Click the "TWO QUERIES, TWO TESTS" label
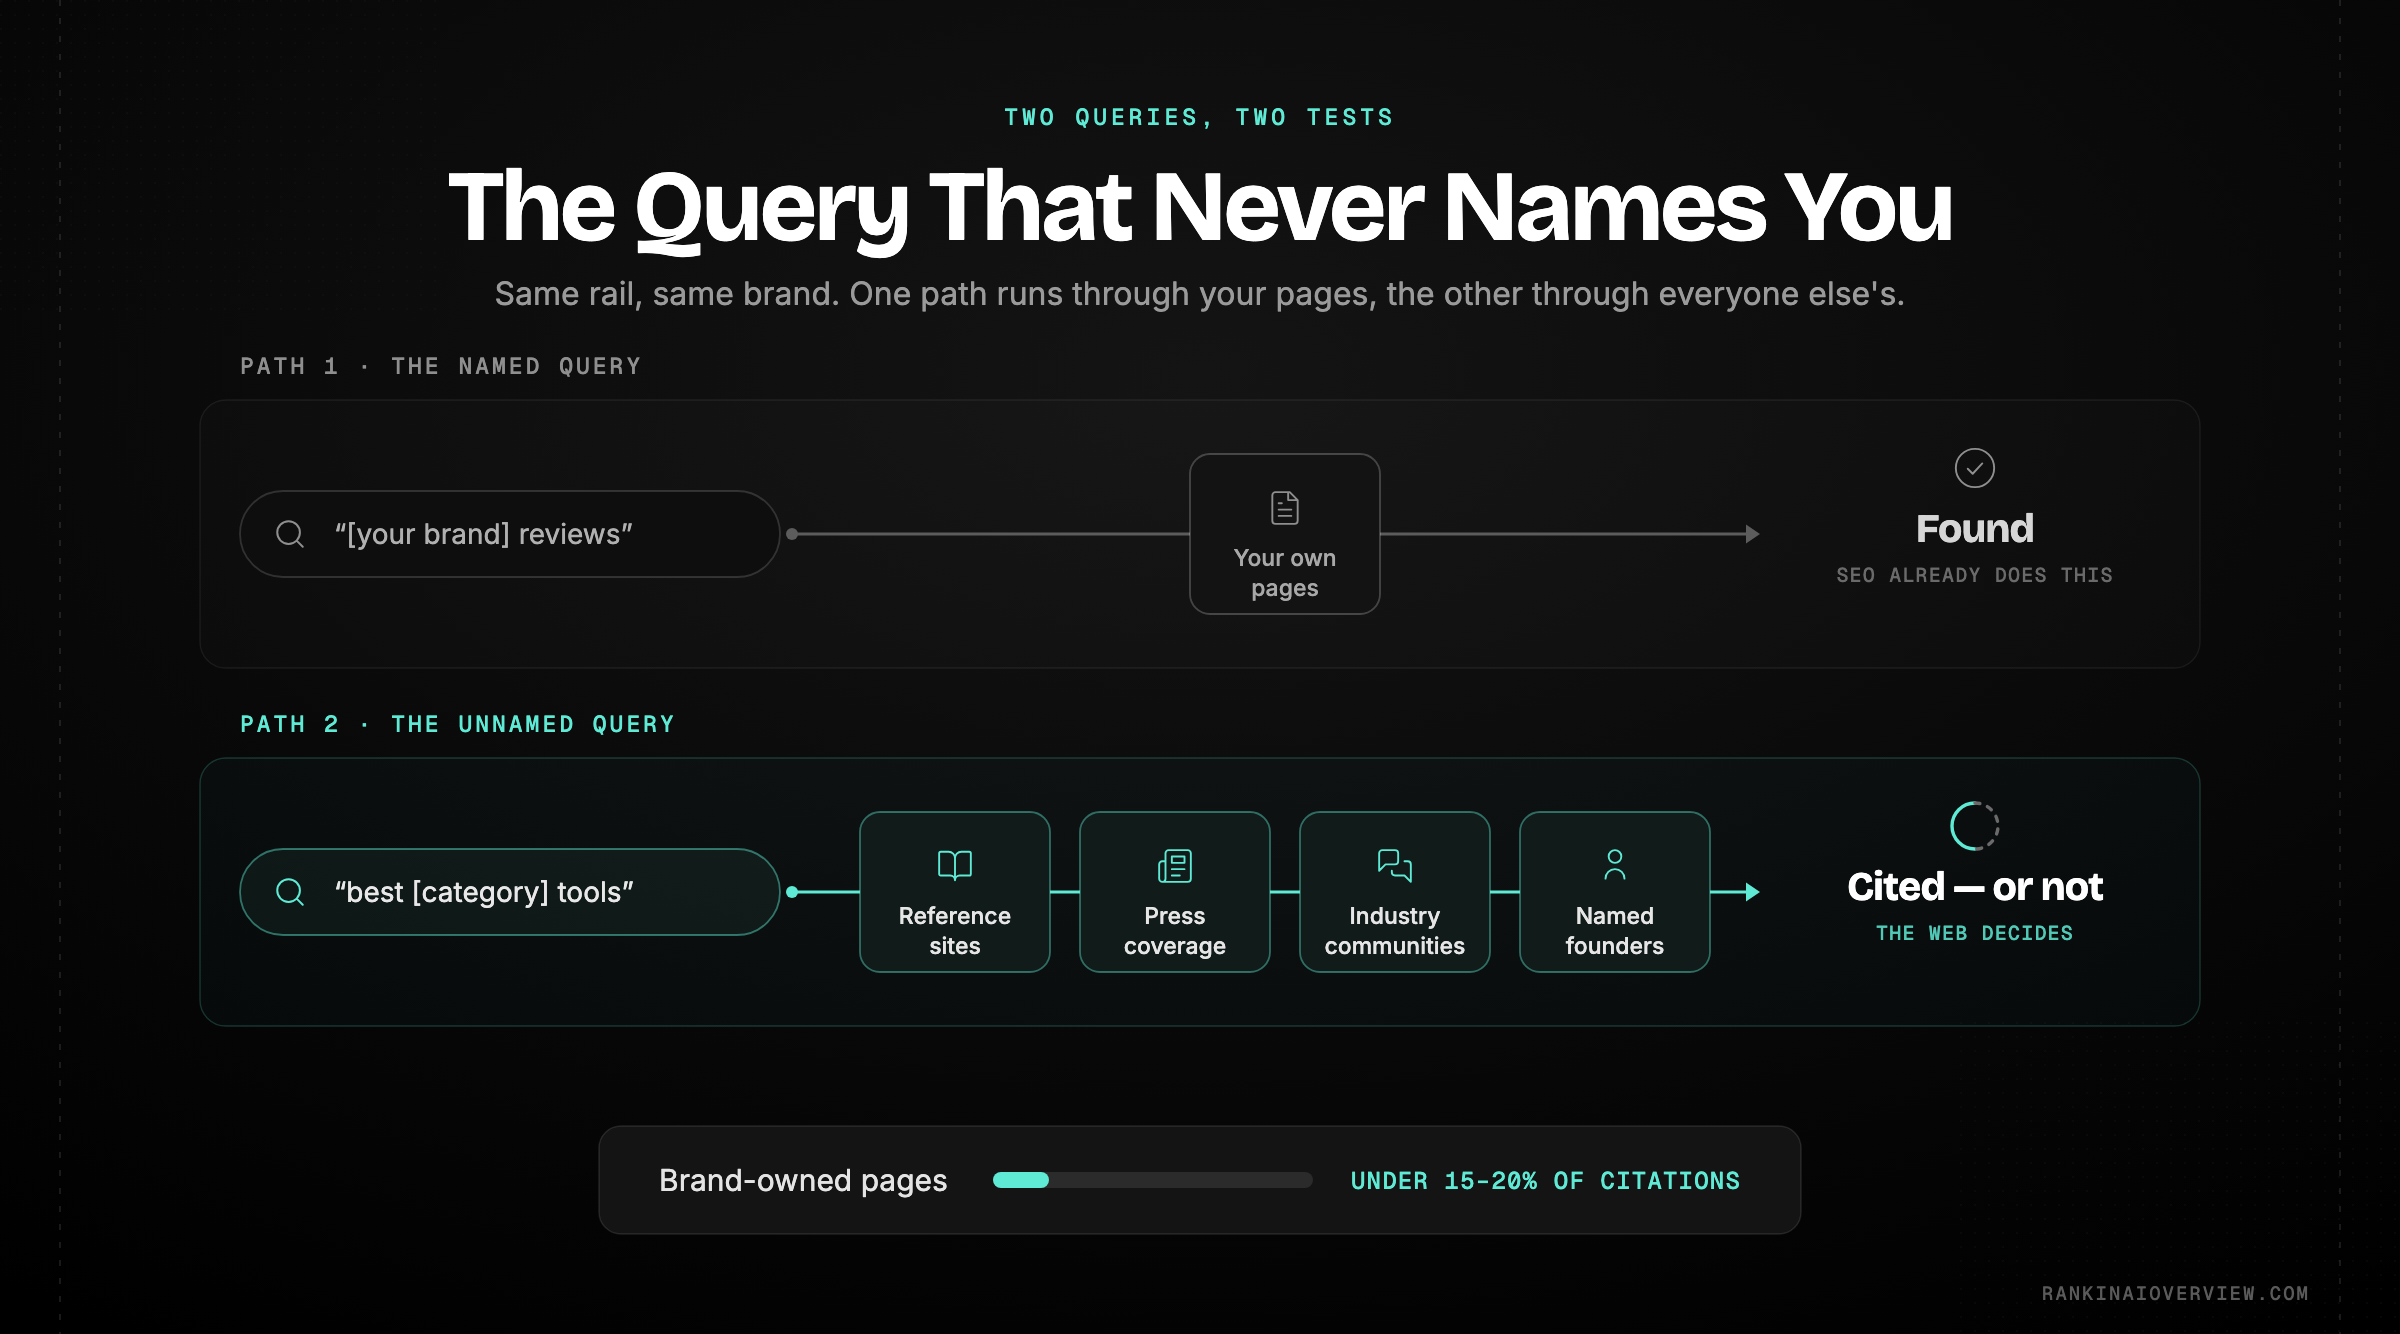Image resolution: width=2400 pixels, height=1334 pixels. pyautogui.click(x=1199, y=118)
